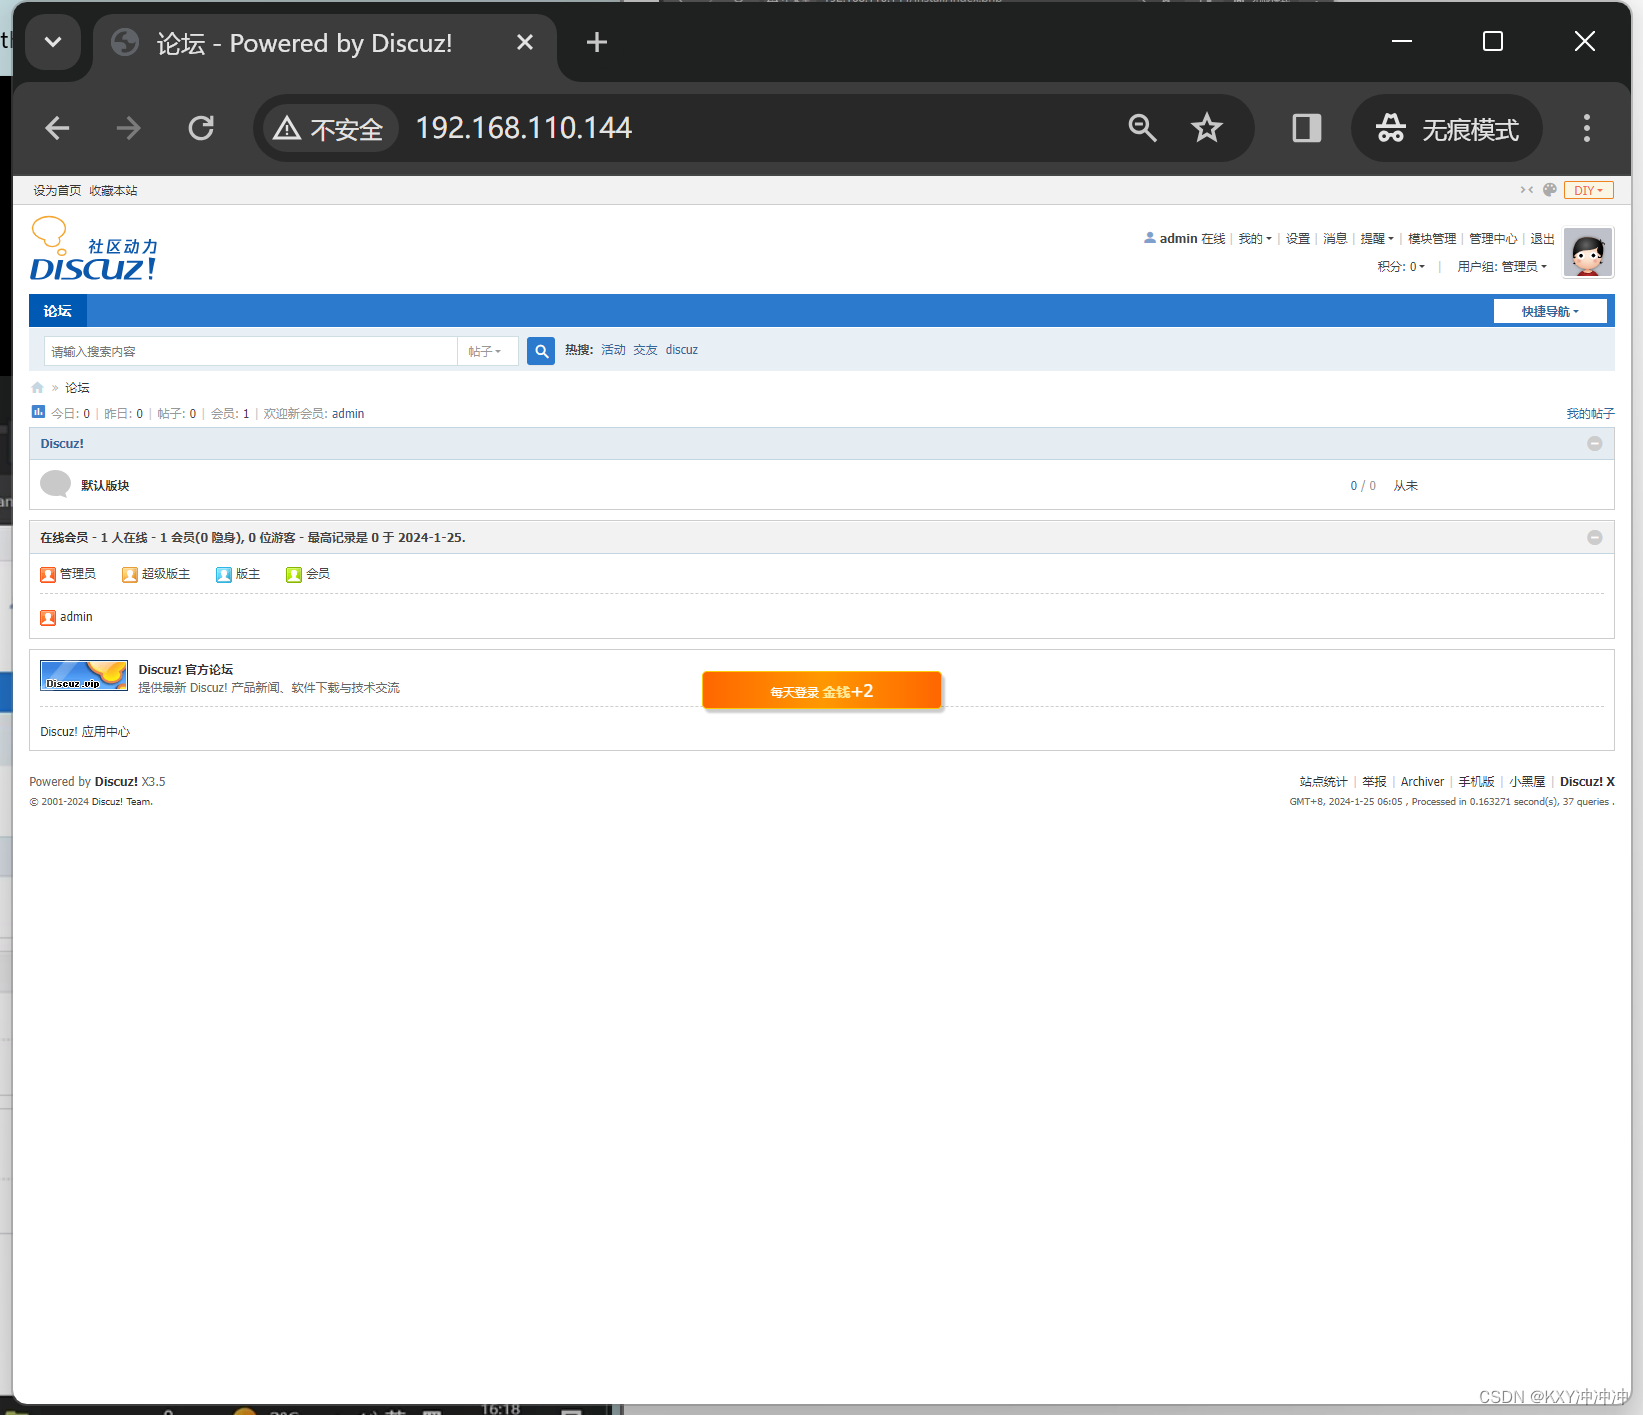The image size is (1643, 1415).
Task: Bookmark this page with the star
Action: 1207,128
